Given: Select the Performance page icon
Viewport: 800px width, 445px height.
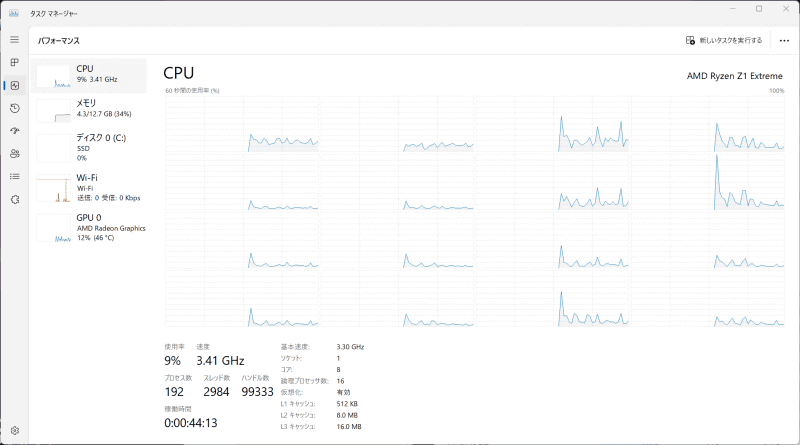Looking at the screenshot, I should (x=15, y=85).
